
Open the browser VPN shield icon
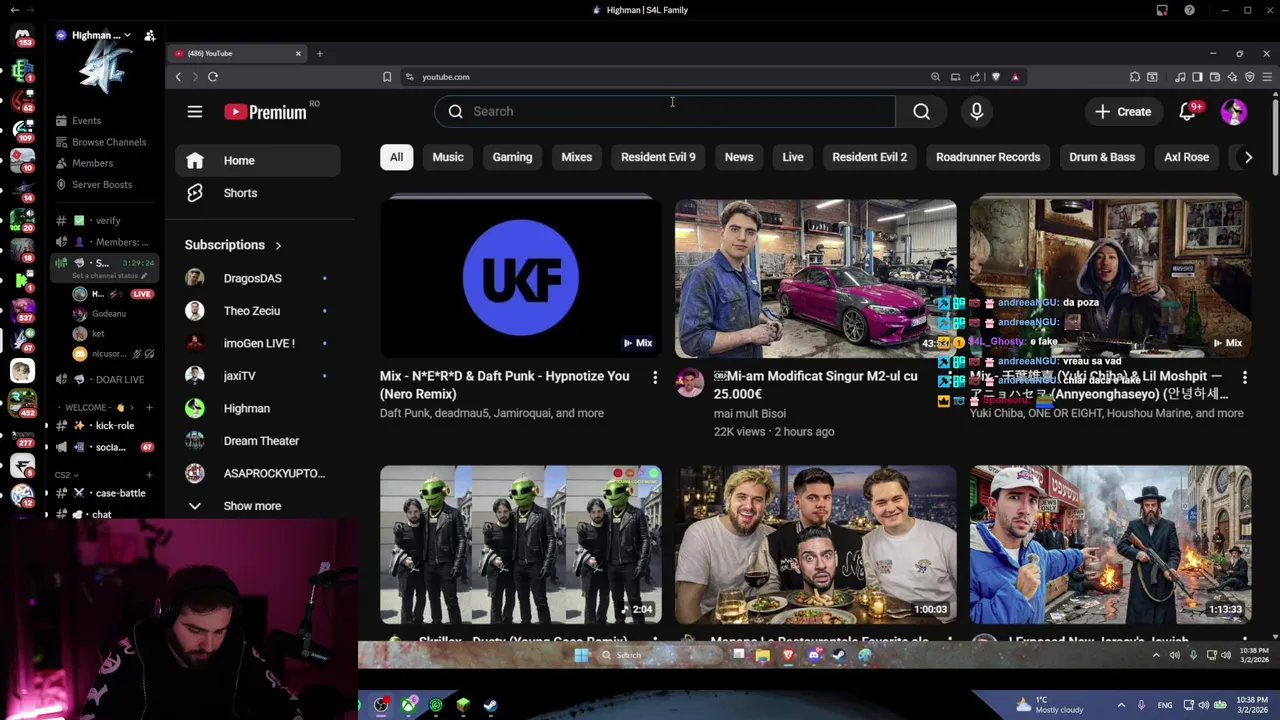point(1249,77)
